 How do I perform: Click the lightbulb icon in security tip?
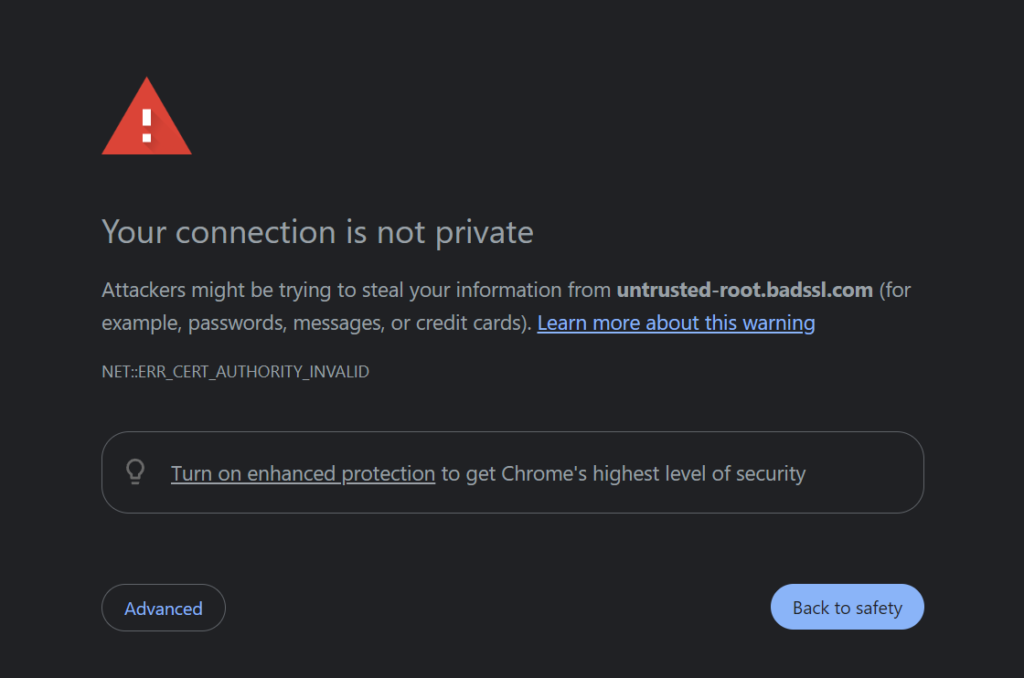[x=135, y=472]
